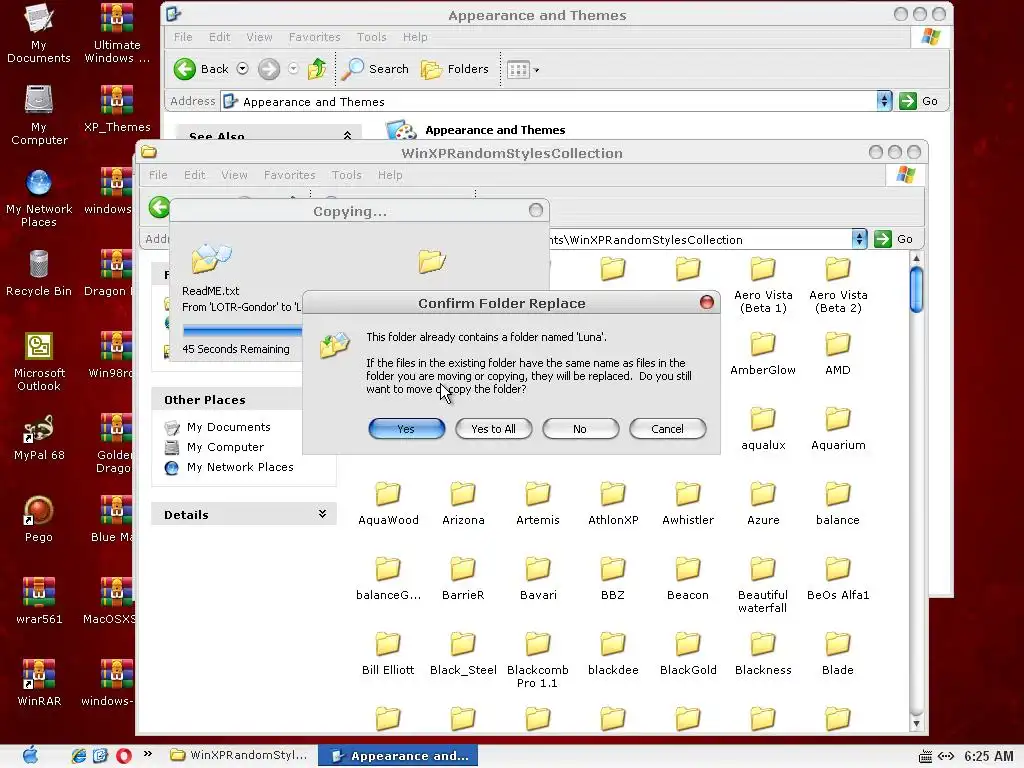This screenshot has height=768, width=1024.
Task: Expand quick launch overflow chevron
Action: 148,754
